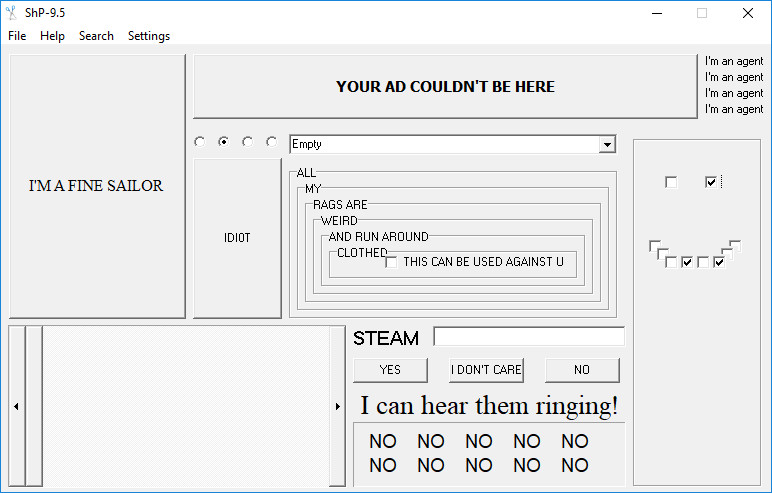Viewport: 772px width, 493px height.
Task: Click the text field next to STEAM
Action: (x=529, y=337)
